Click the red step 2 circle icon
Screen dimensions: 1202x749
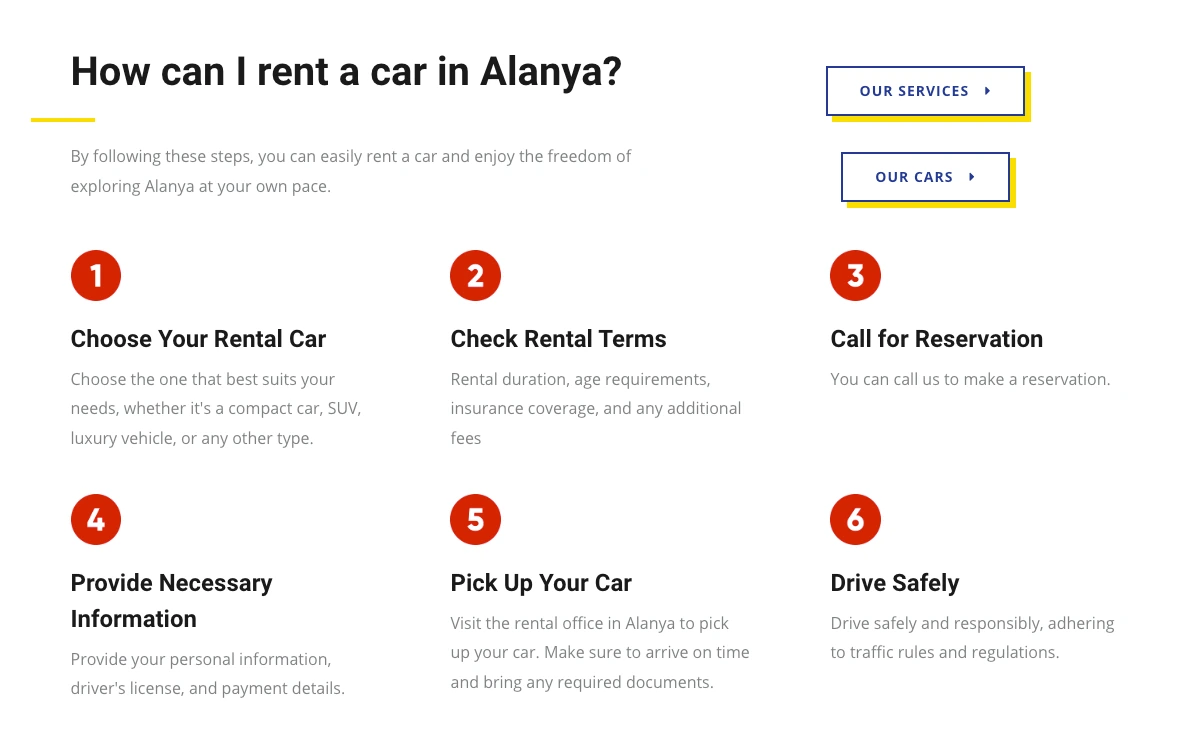tap(476, 275)
